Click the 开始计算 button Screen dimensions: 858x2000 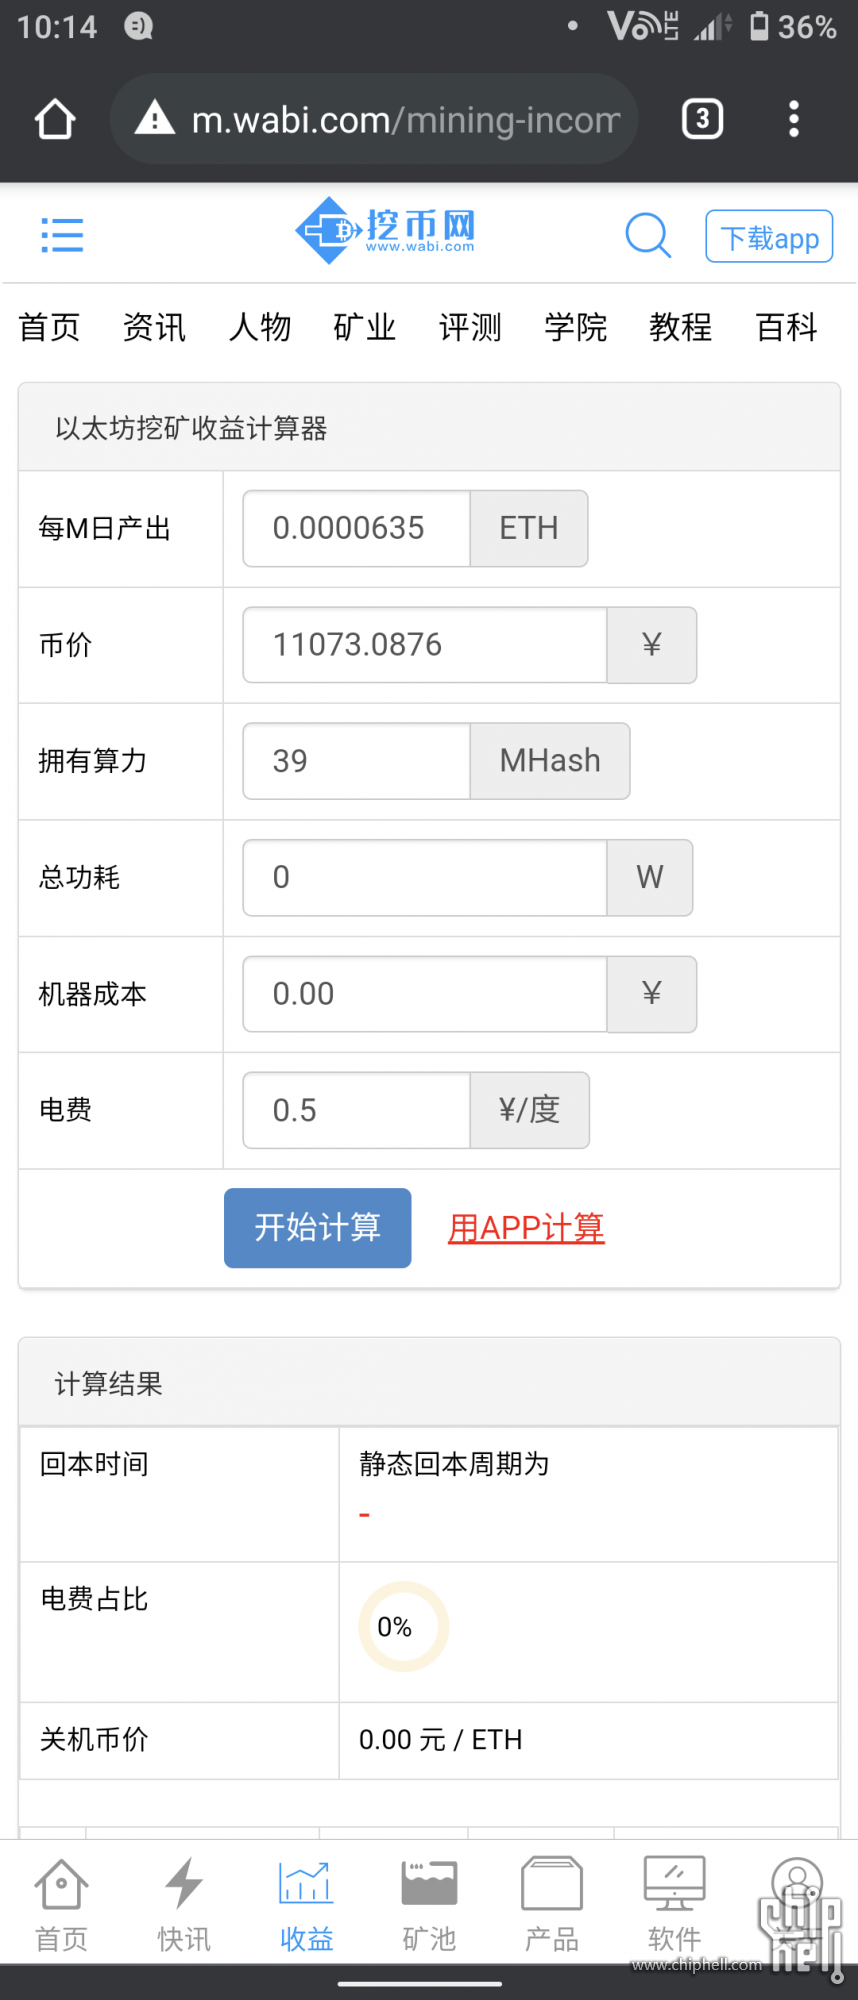318,1228
